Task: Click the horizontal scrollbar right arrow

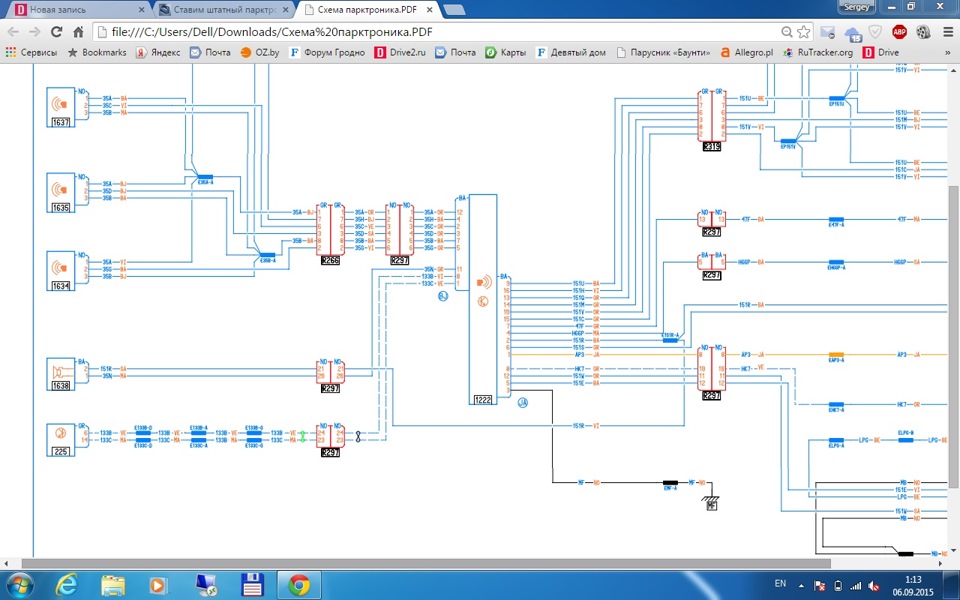Action: click(942, 563)
